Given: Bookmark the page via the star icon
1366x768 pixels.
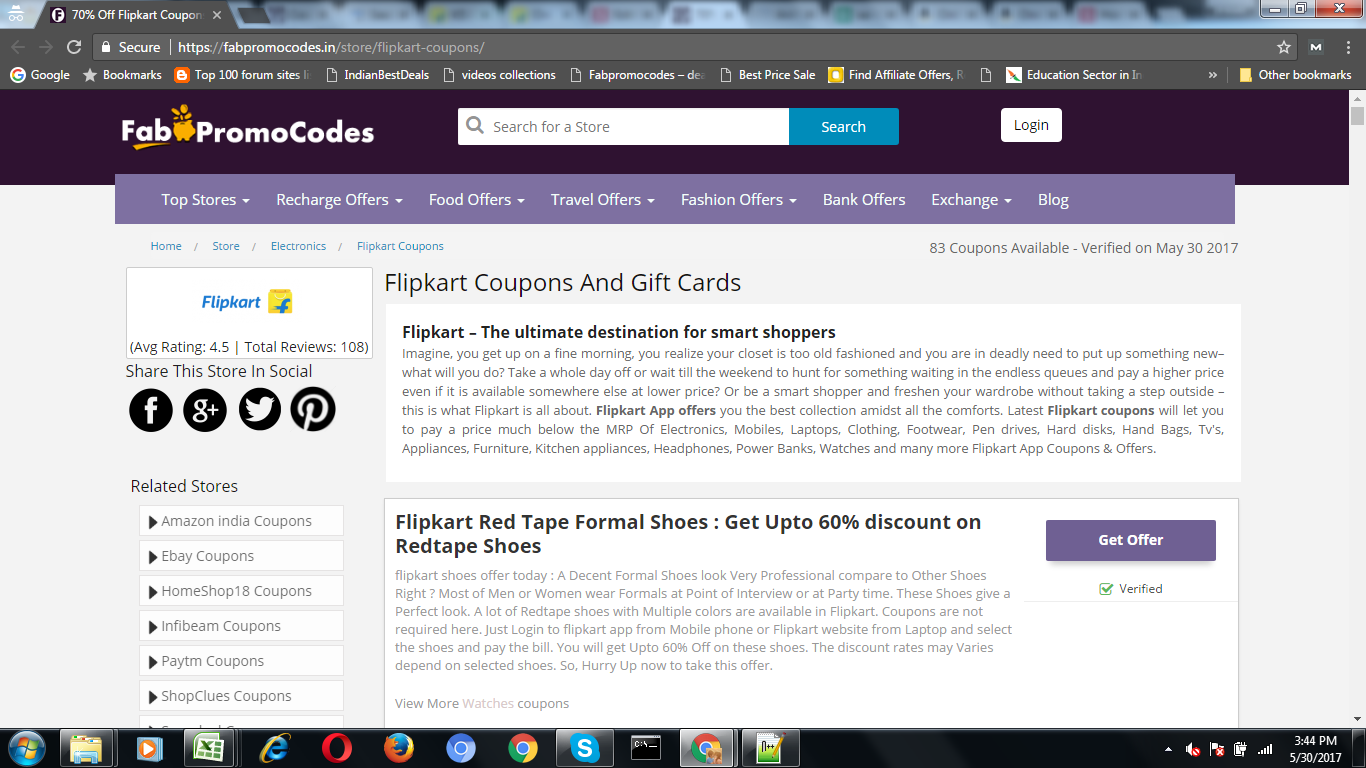Looking at the screenshot, I should [x=1283, y=46].
